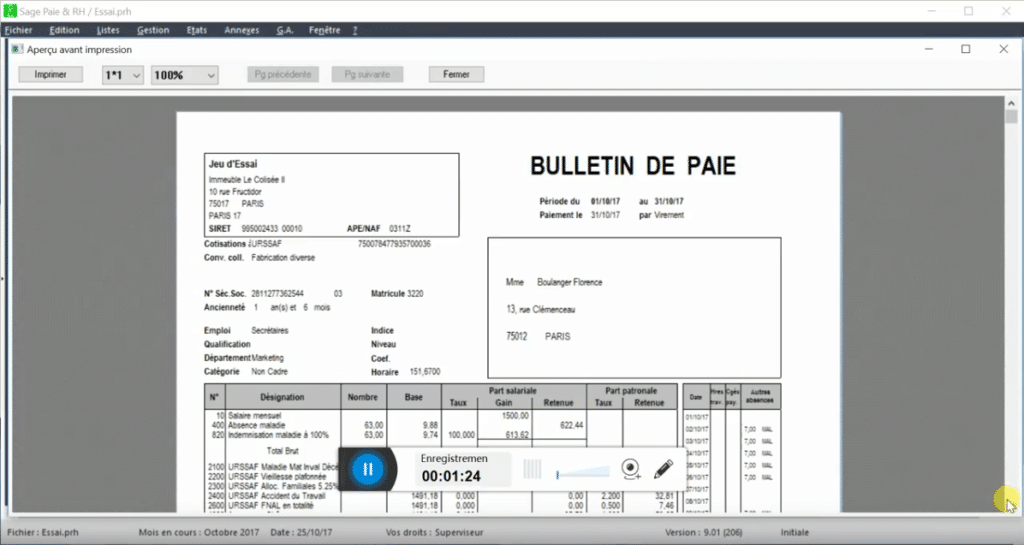Click the Pg suivante button
Screen dimensions: 1024x545
[367, 74]
